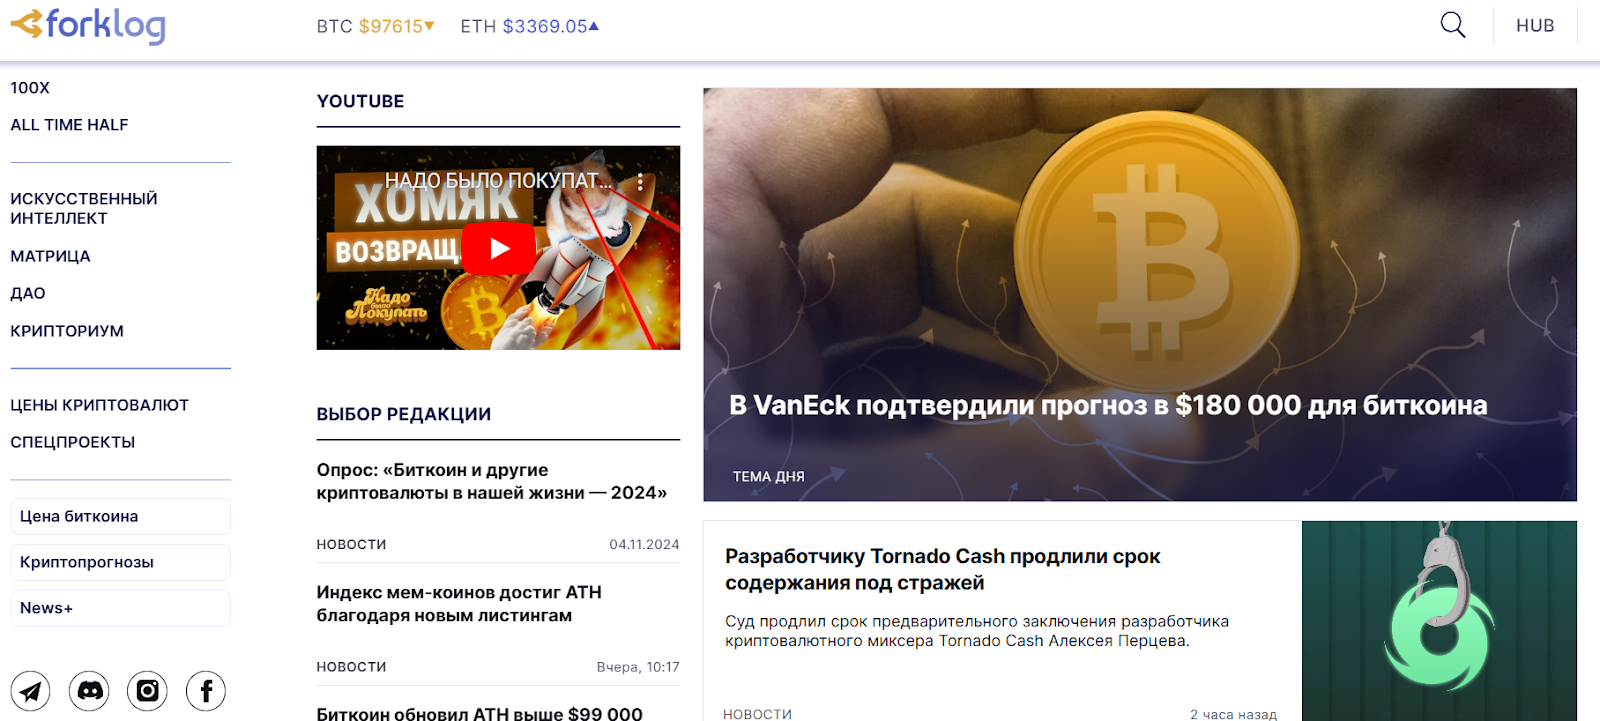Read the Индекс мем-коинов достиг ATH article
This screenshot has height=721, width=1600.
click(459, 604)
